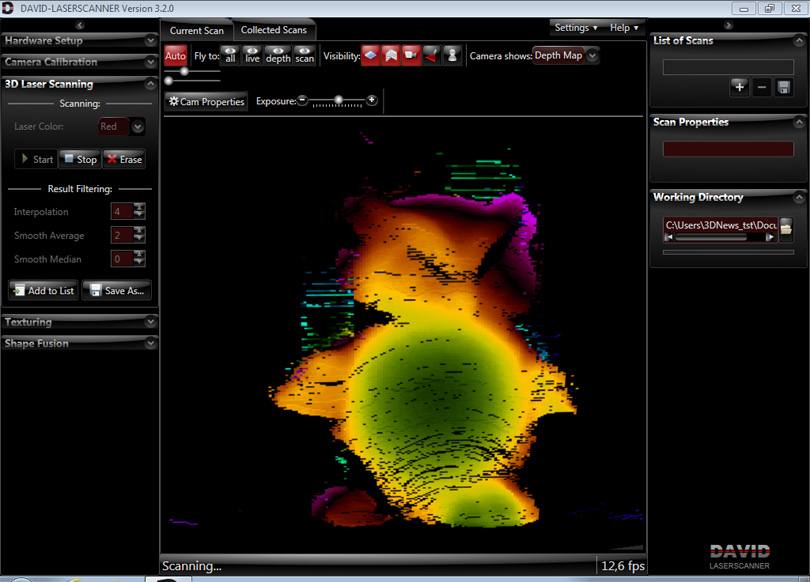Click the Fly to depth icon

point(278,55)
